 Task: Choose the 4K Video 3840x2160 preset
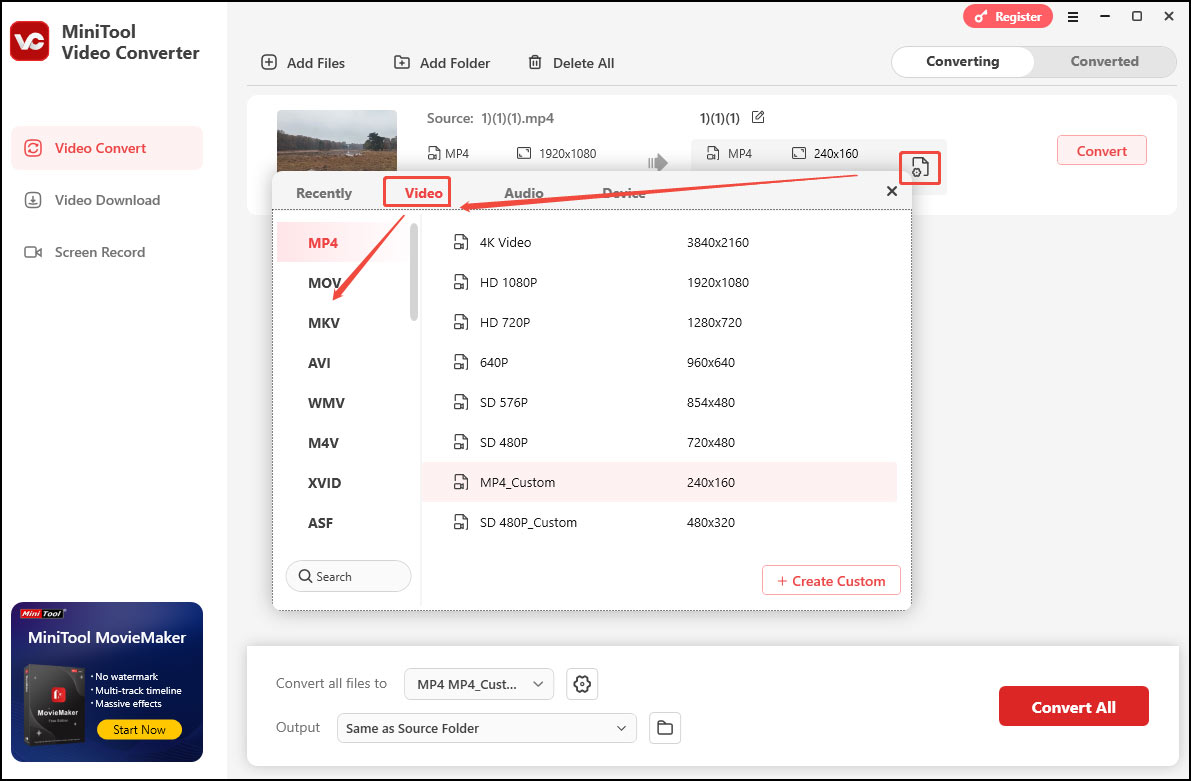(x=659, y=242)
